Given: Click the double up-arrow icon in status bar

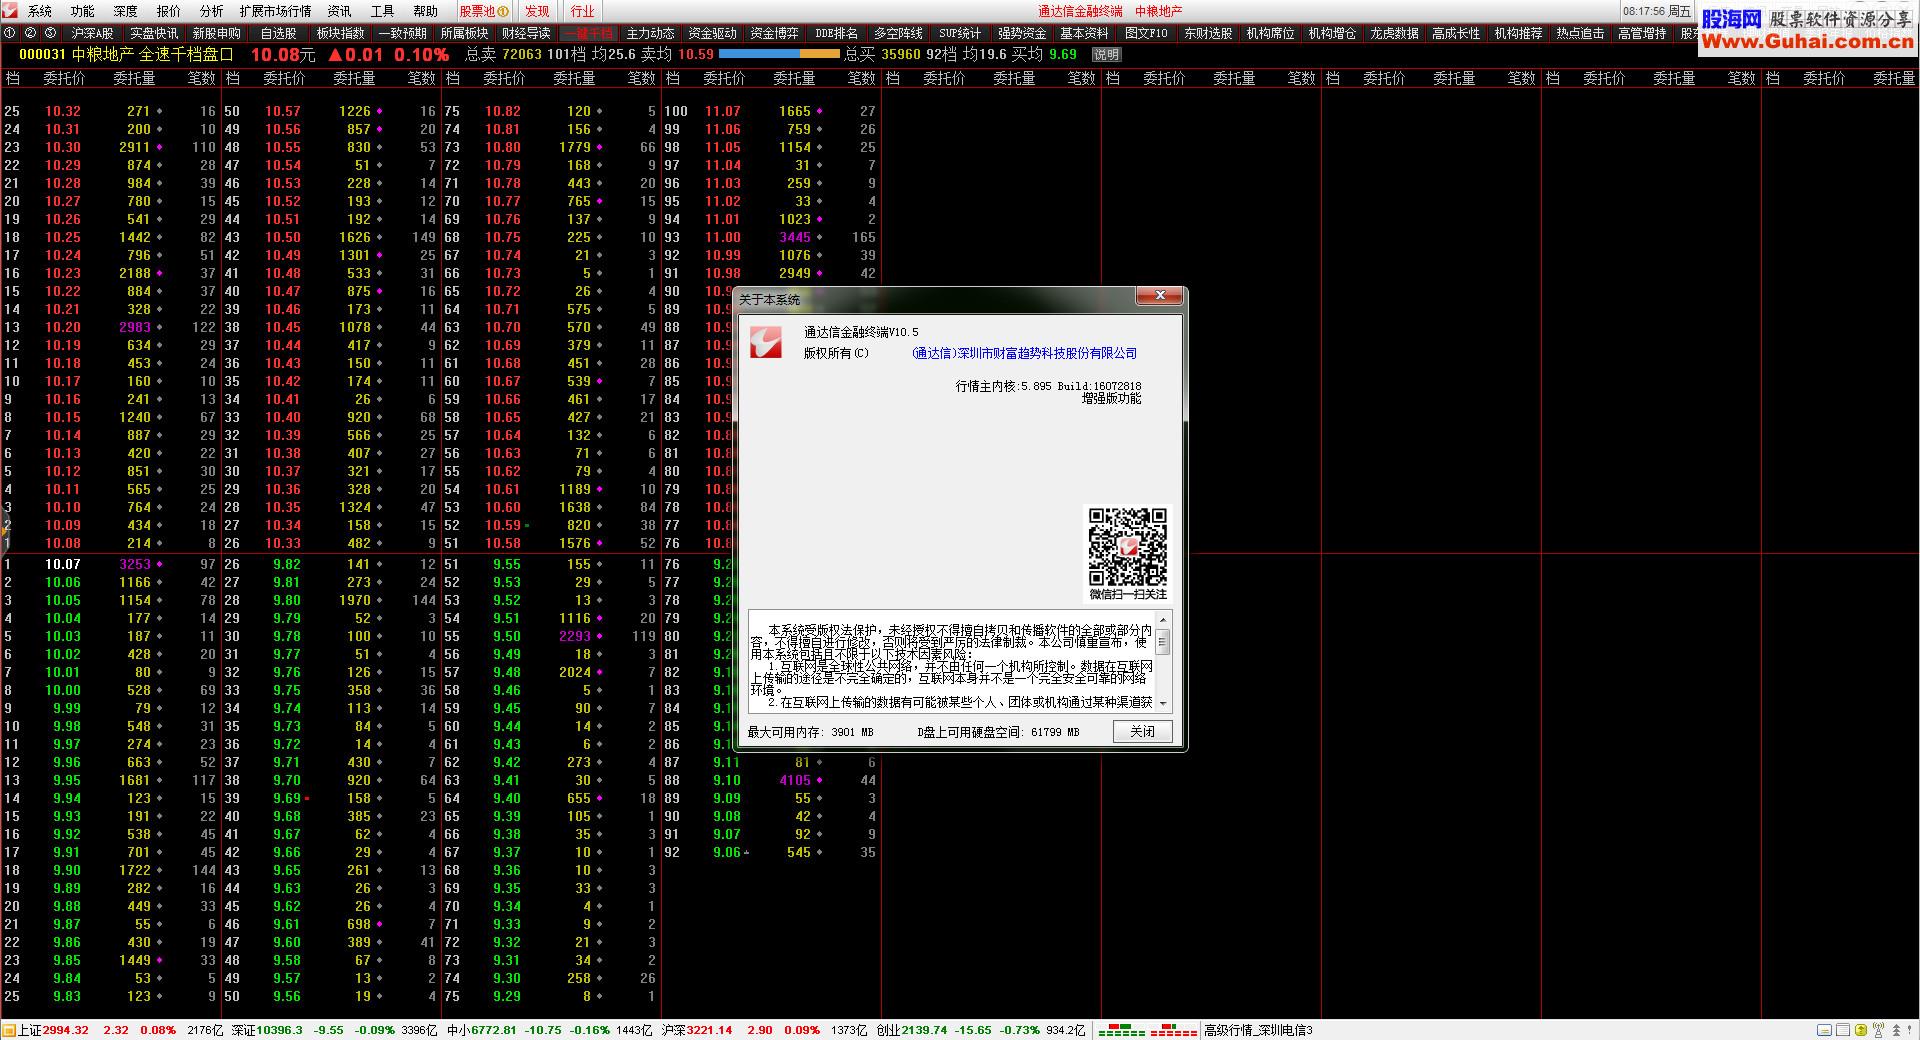Looking at the screenshot, I should point(1894,1030).
